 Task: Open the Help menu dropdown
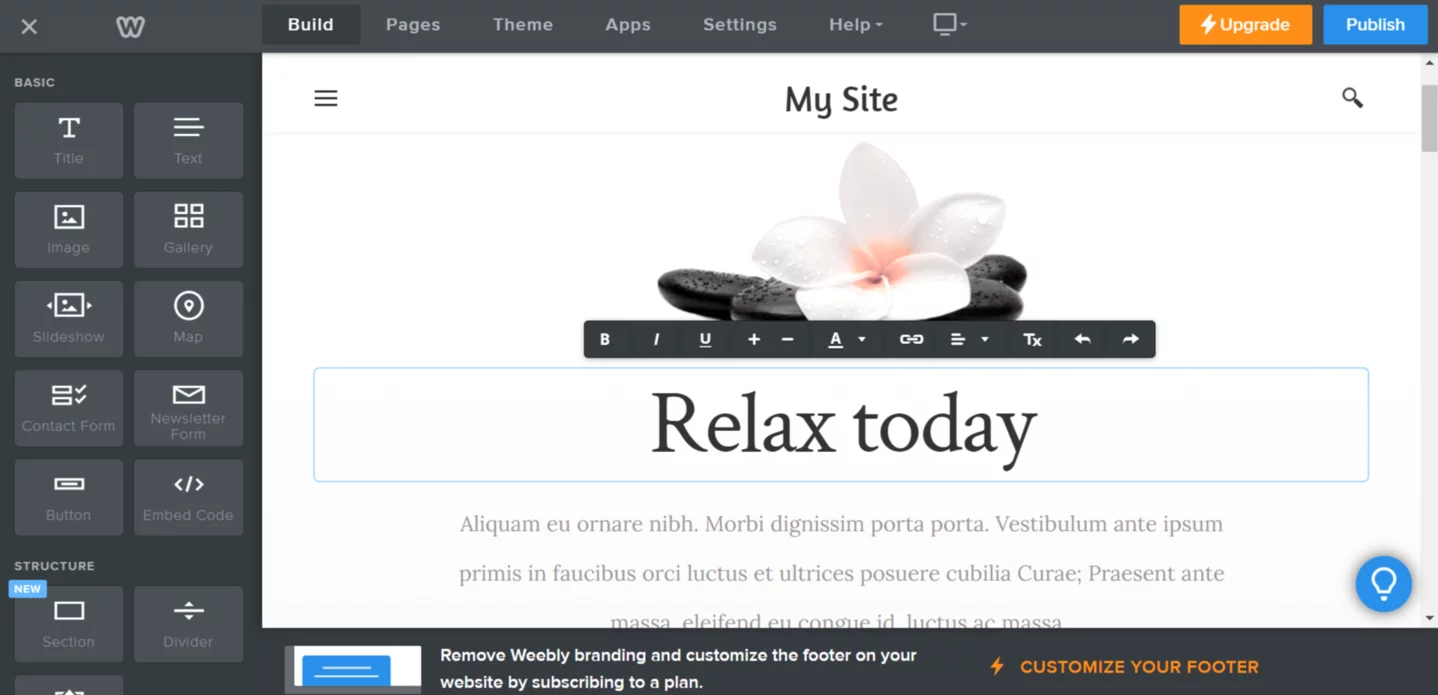point(854,24)
